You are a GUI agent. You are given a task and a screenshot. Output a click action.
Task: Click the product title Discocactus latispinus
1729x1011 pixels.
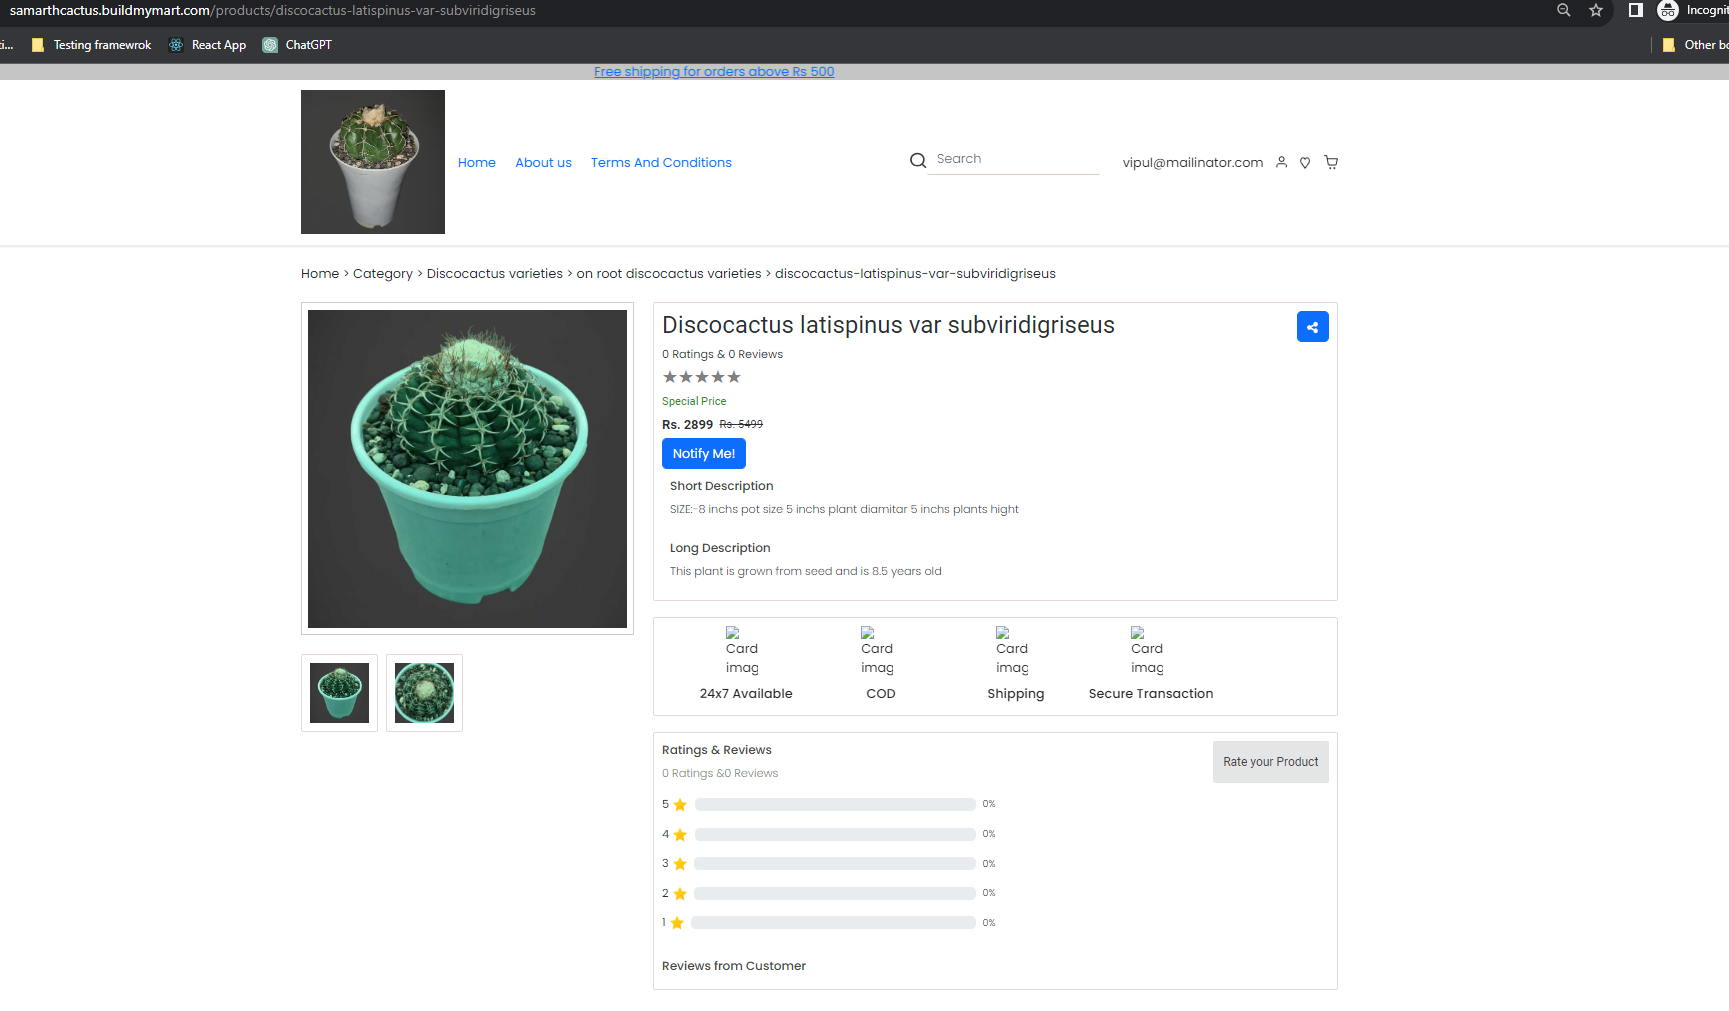[x=888, y=326]
